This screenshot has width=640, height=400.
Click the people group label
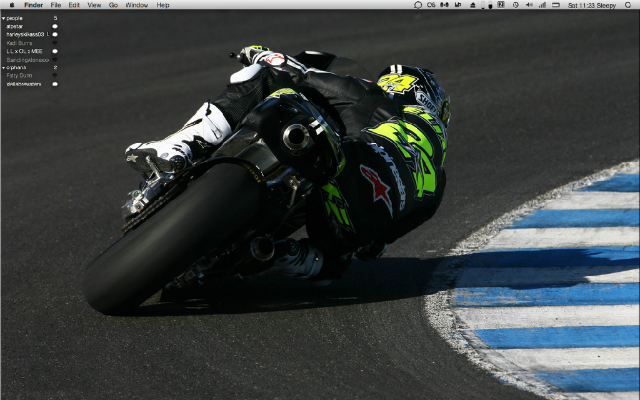[14, 18]
